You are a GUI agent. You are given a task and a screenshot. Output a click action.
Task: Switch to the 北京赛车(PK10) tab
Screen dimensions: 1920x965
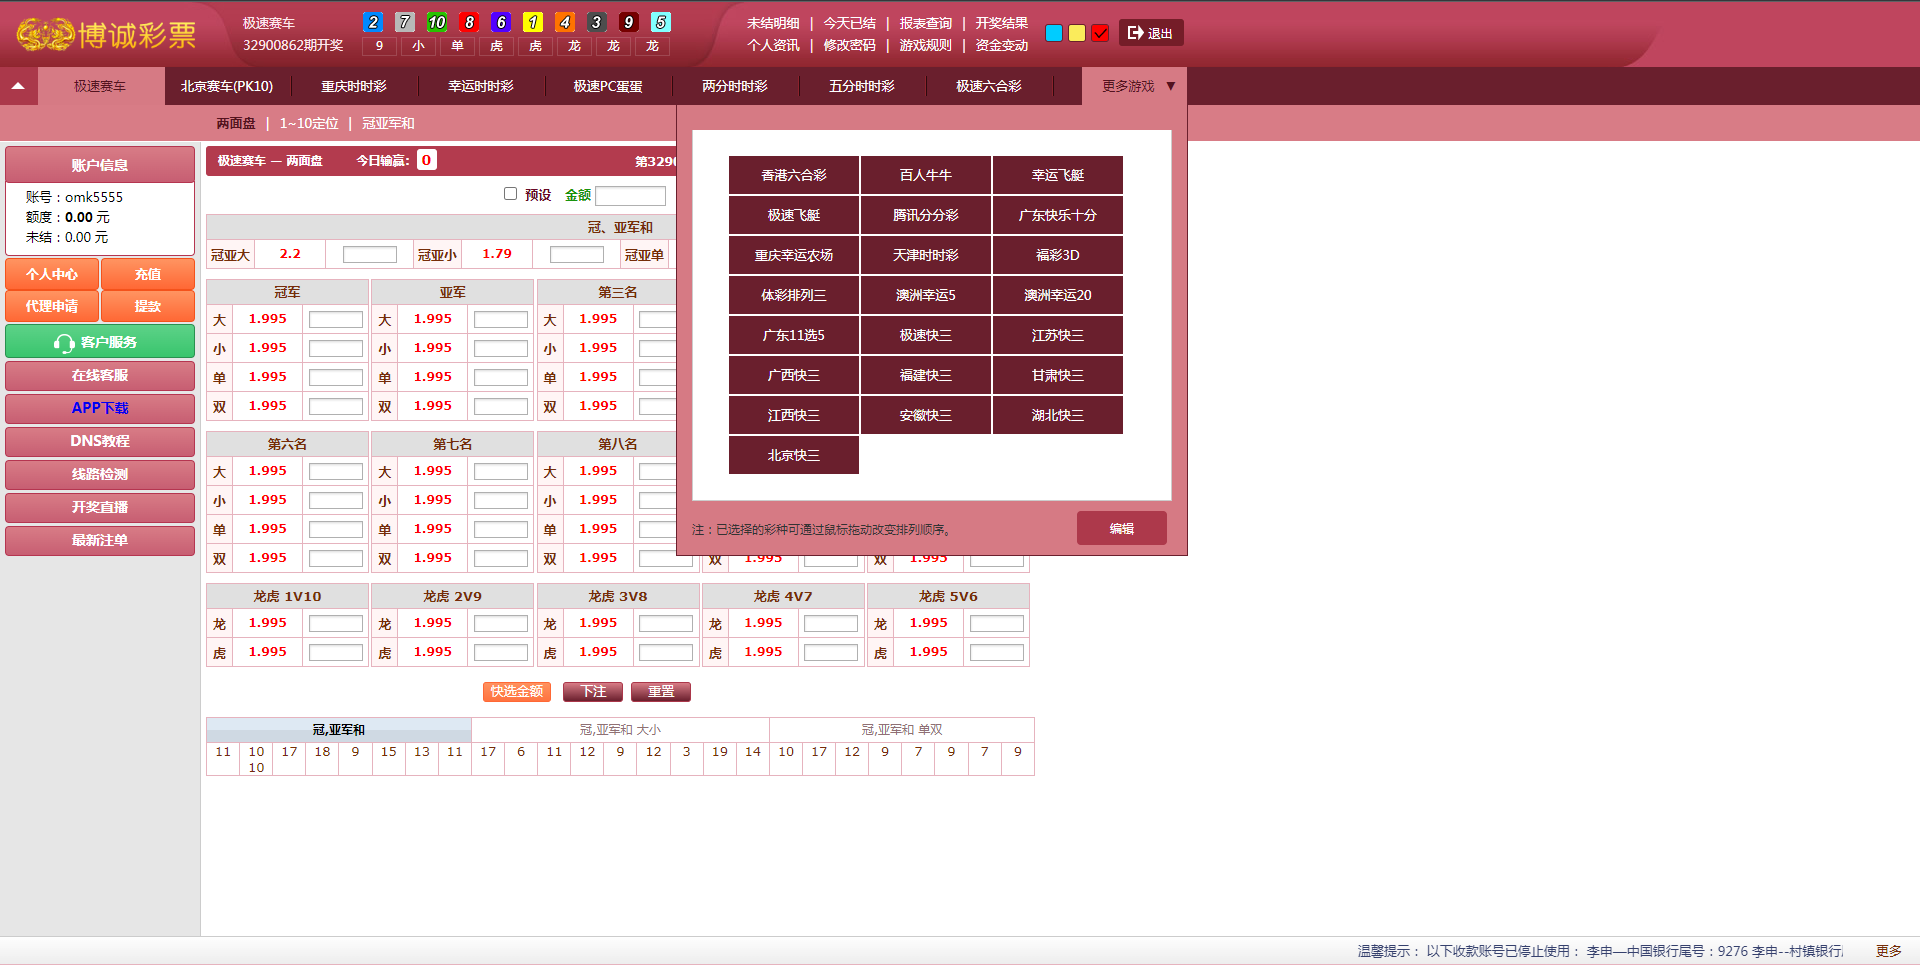(227, 86)
